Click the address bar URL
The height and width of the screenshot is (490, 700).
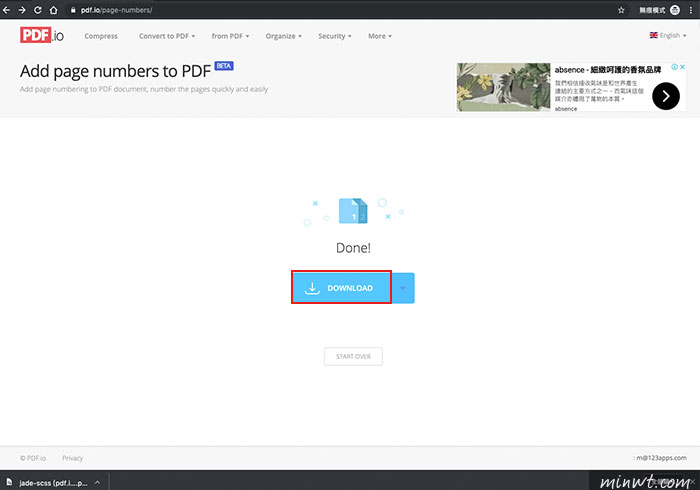click(116, 10)
